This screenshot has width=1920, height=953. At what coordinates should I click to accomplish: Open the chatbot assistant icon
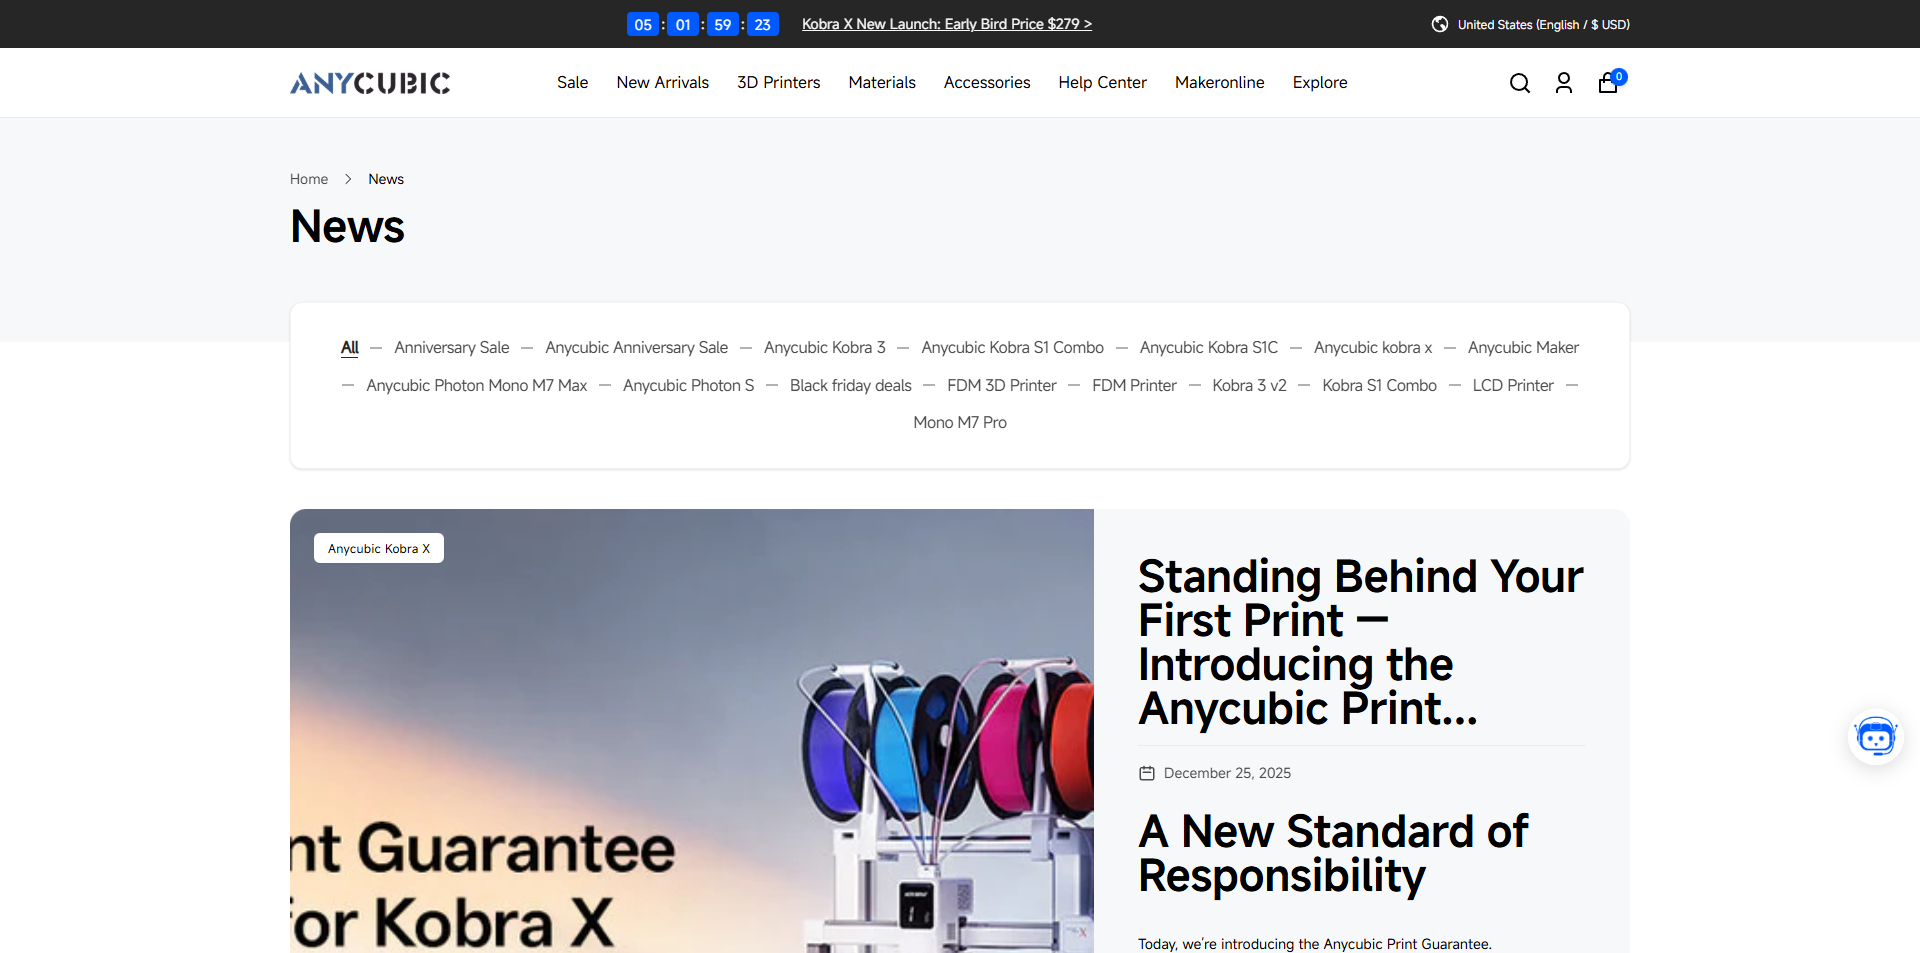coord(1876,737)
